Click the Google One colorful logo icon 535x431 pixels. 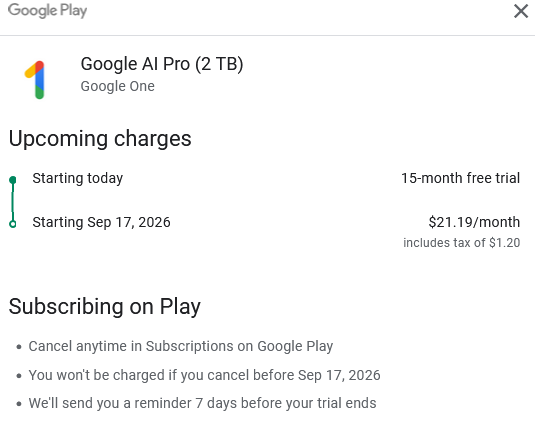35,80
